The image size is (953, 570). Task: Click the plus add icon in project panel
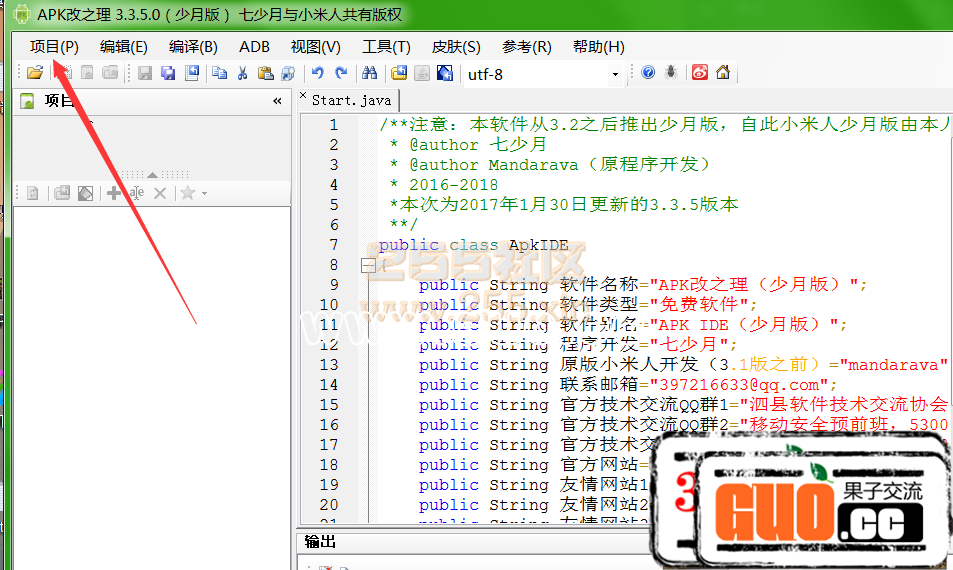[113, 193]
